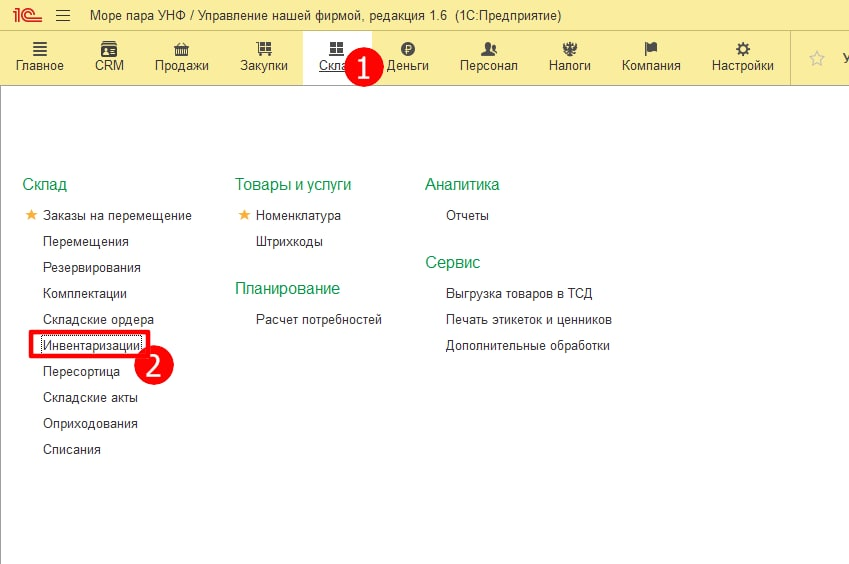This screenshot has width=849, height=564.
Task: Open the Оприходования list
Action: click(90, 423)
